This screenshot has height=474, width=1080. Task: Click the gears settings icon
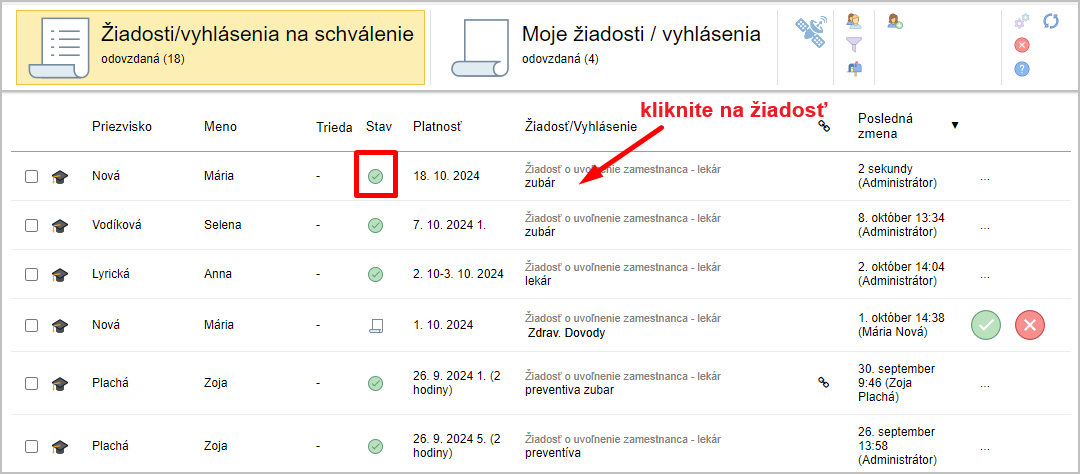(x=1021, y=20)
